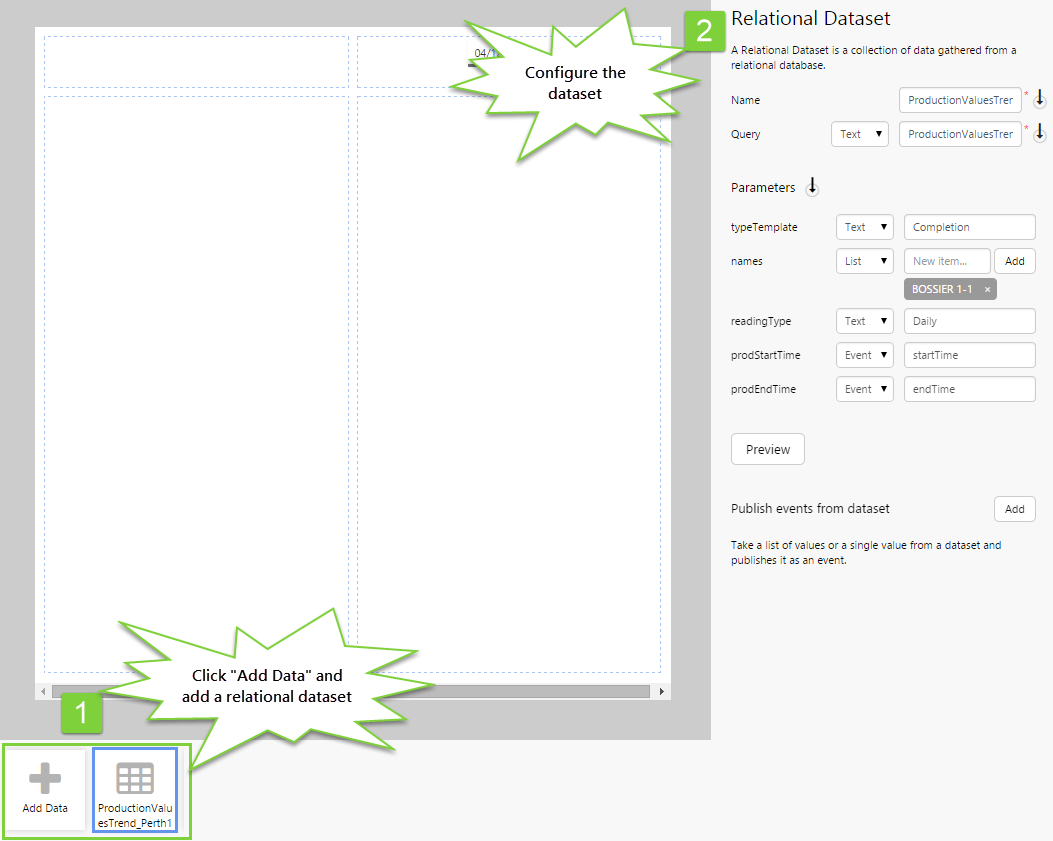The height and width of the screenshot is (841, 1053).
Task: Click the arrow icon next to Parameters
Action: 812,187
